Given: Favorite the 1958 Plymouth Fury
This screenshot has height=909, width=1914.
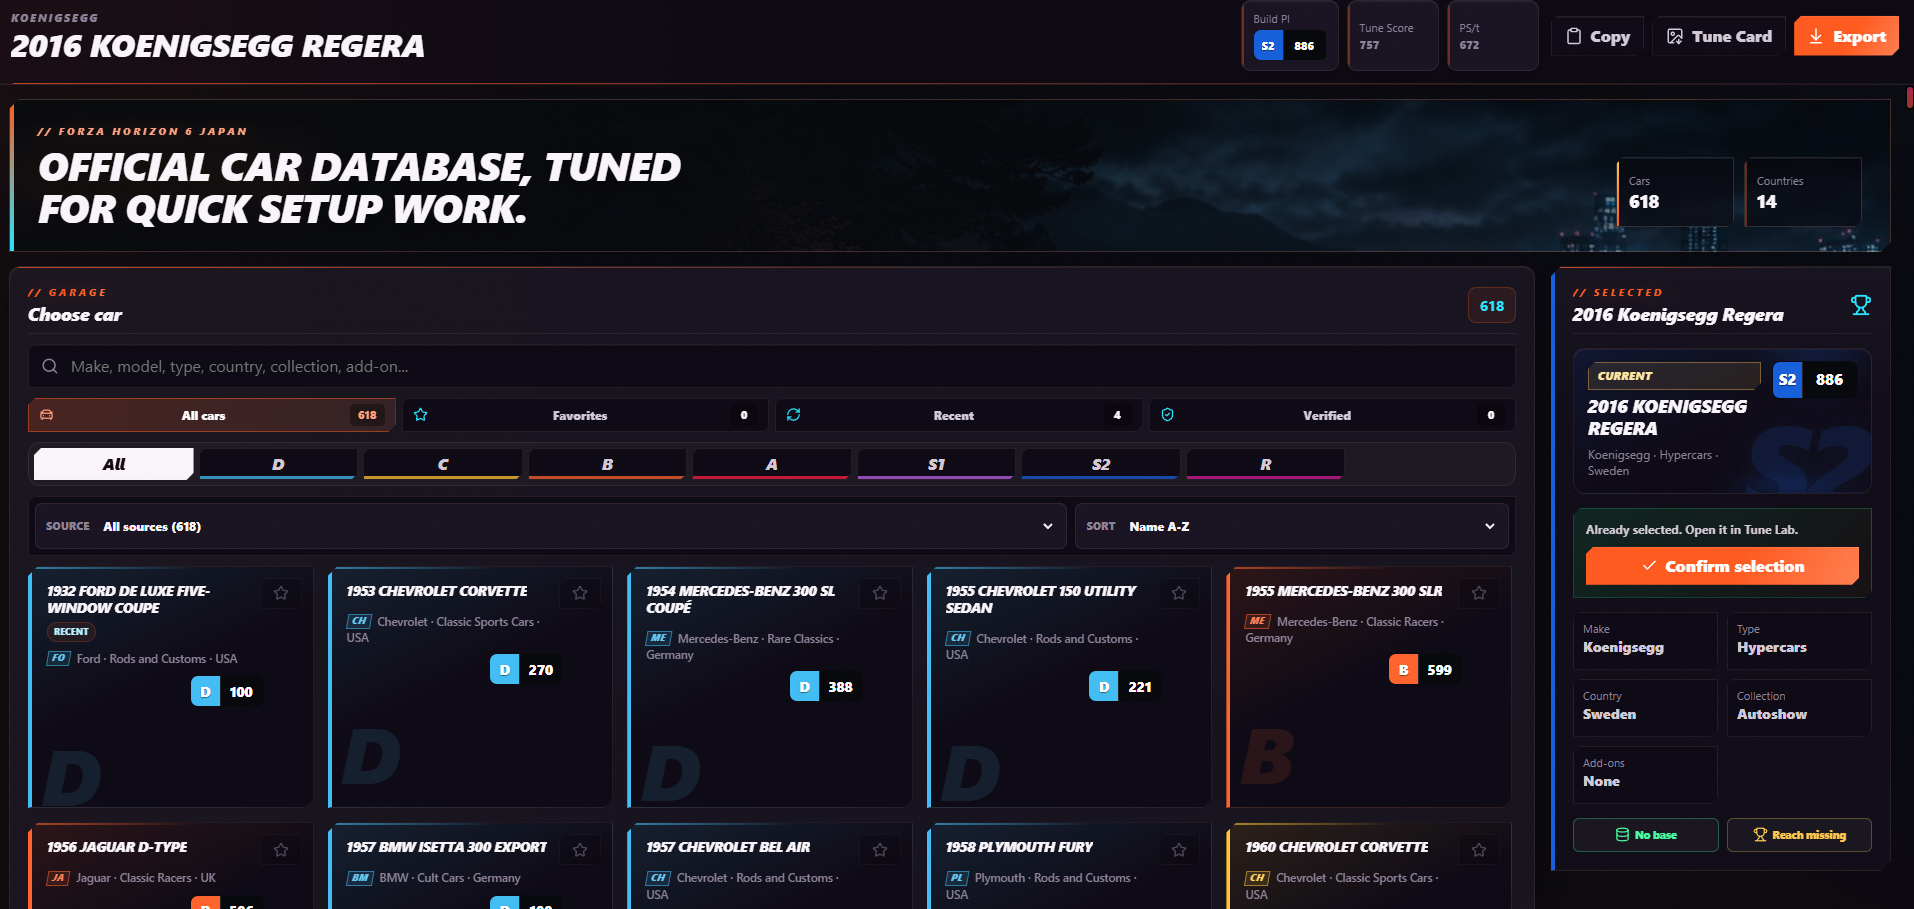Looking at the screenshot, I should click(1179, 850).
